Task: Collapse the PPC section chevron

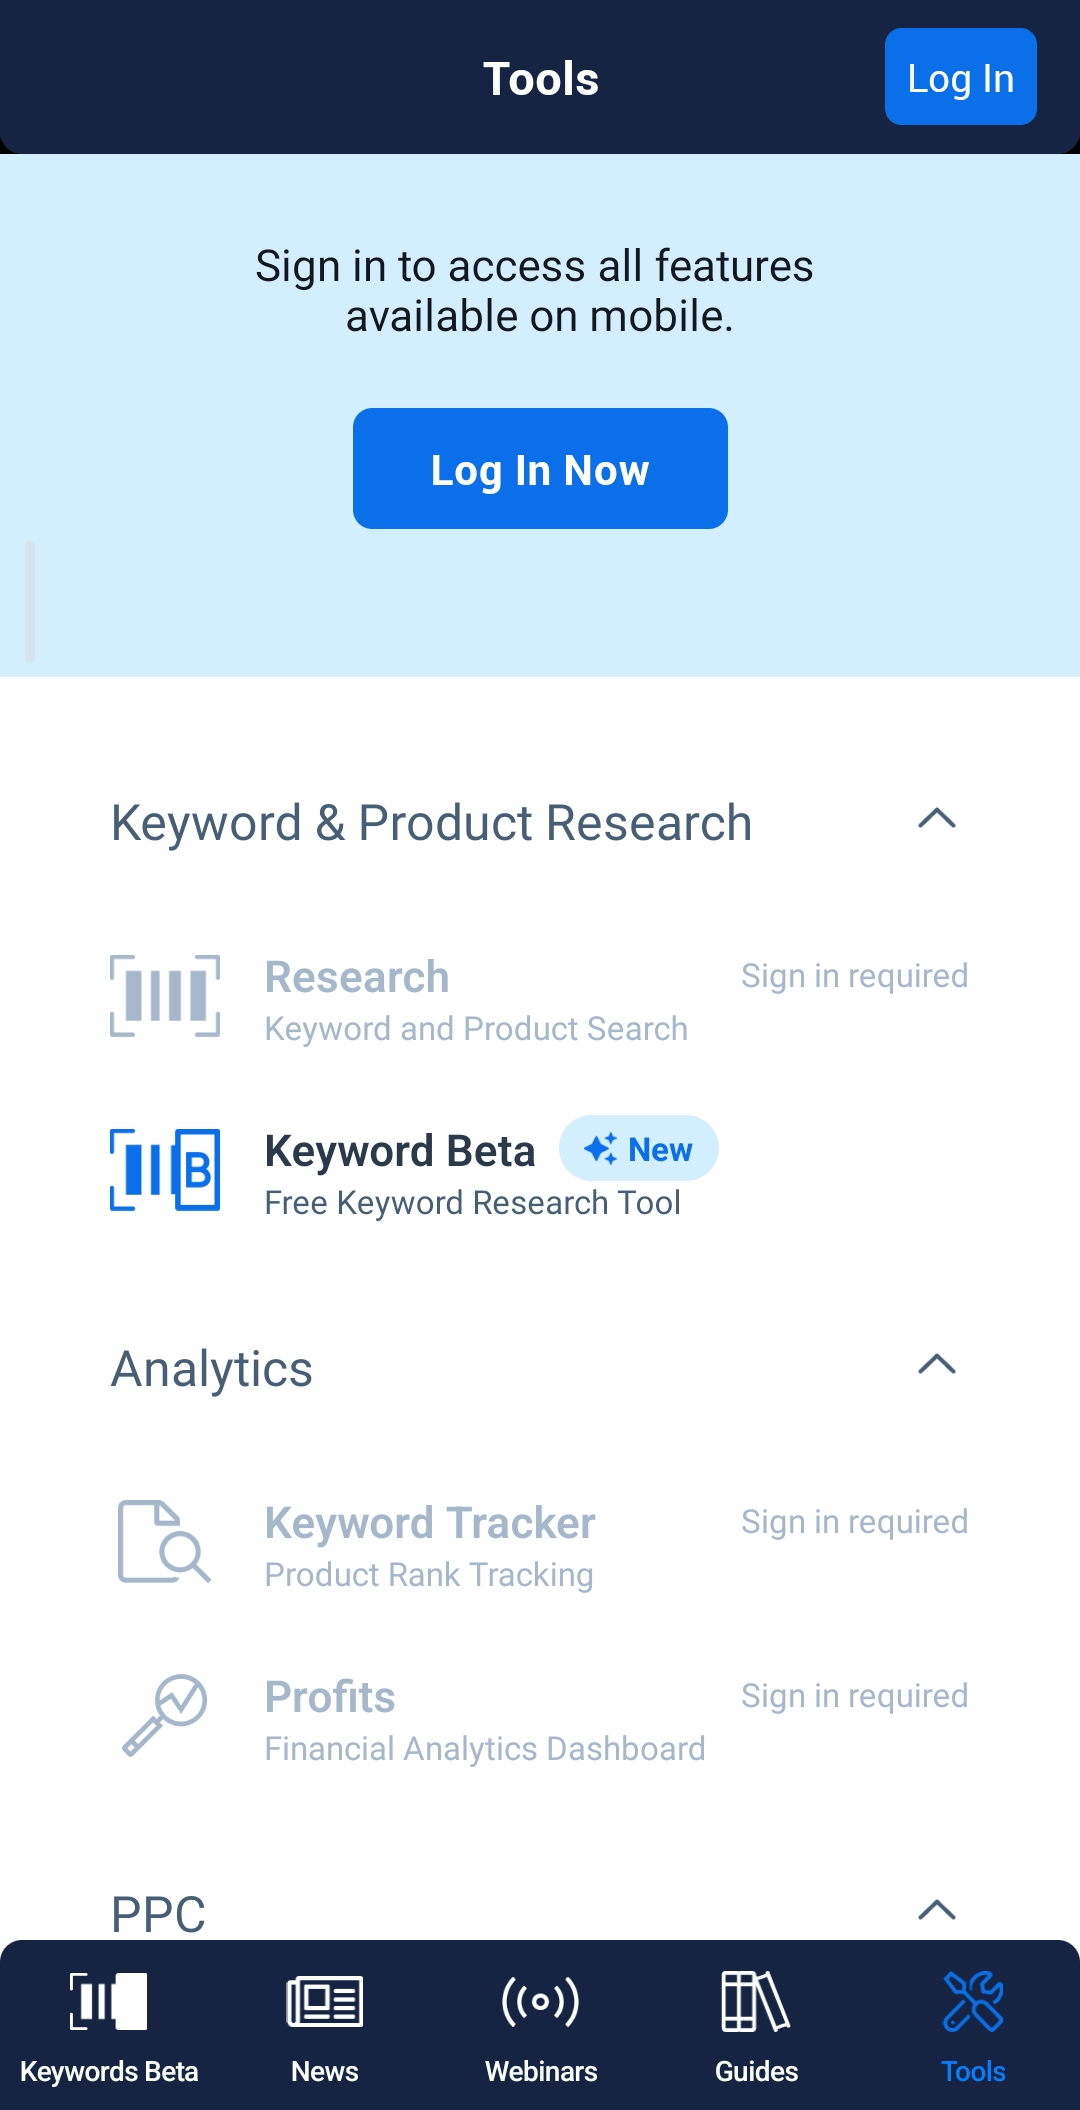Action: [x=937, y=1911]
